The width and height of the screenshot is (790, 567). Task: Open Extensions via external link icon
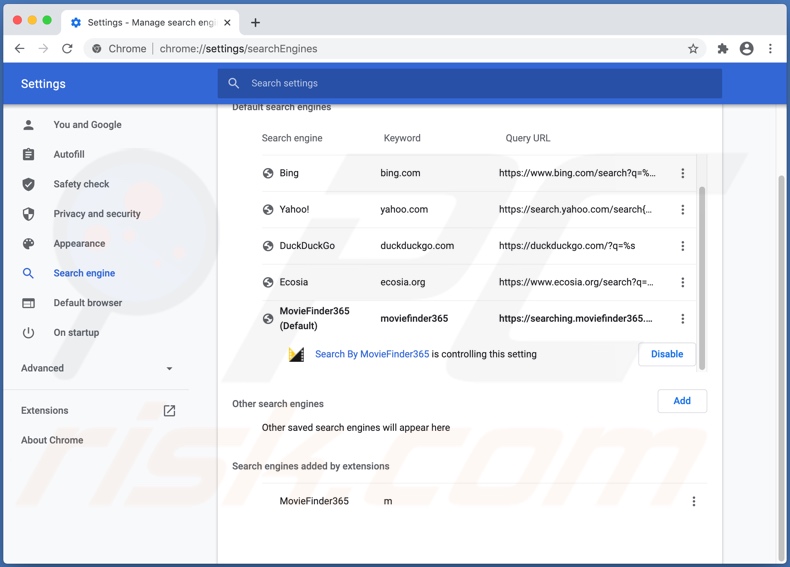pyautogui.click(x=169, y=411)
